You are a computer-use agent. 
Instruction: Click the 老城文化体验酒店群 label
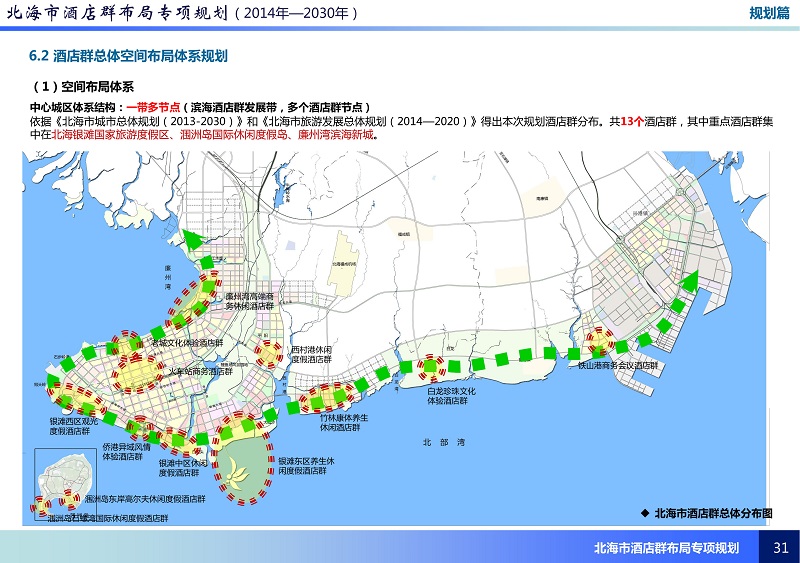point(186,343)
